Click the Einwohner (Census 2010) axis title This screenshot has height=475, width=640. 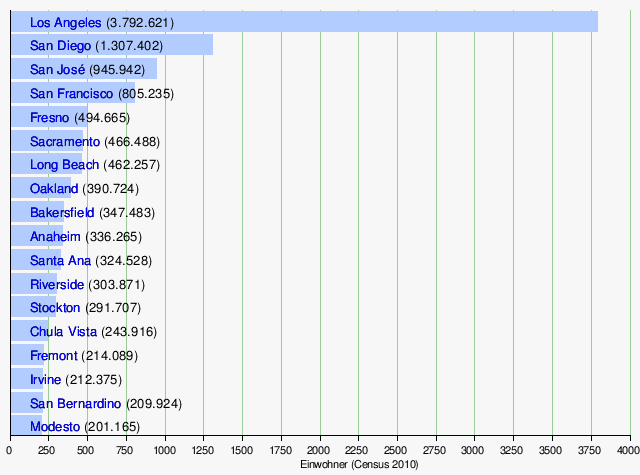pyautogui.click(x=359, y=464)
